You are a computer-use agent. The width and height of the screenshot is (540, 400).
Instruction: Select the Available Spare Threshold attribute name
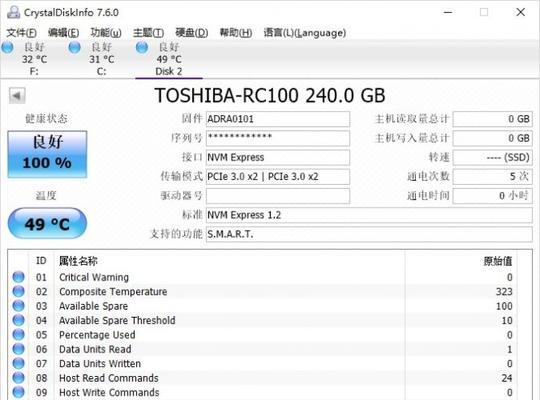pos(117,321)
